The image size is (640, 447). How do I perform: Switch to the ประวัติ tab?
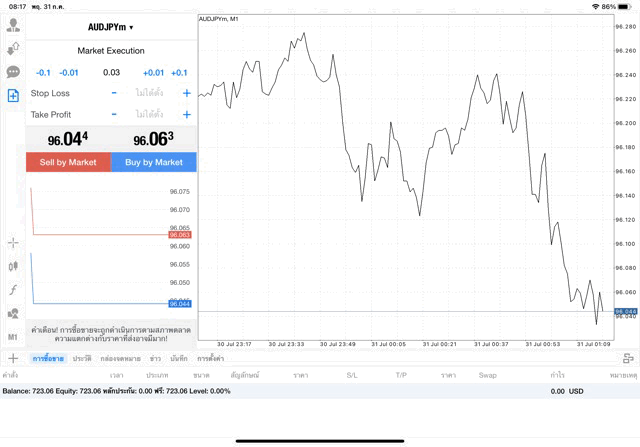(x=82, y=357)
